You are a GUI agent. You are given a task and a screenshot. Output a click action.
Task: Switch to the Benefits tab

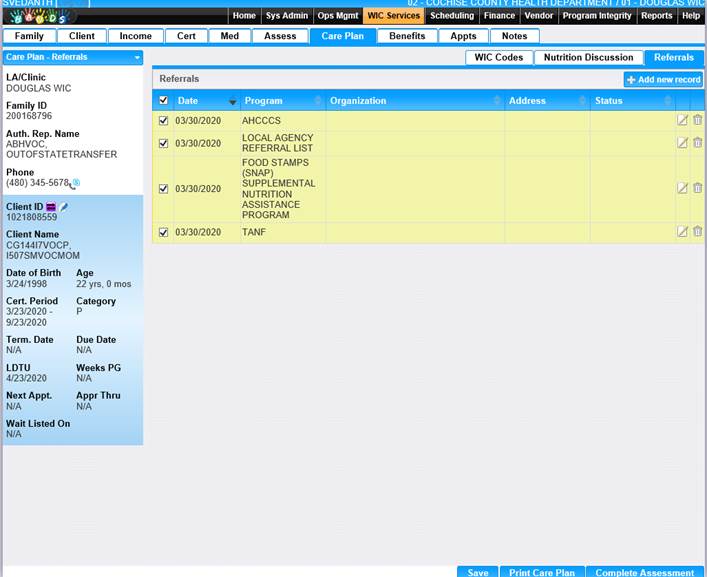[407, 36]
